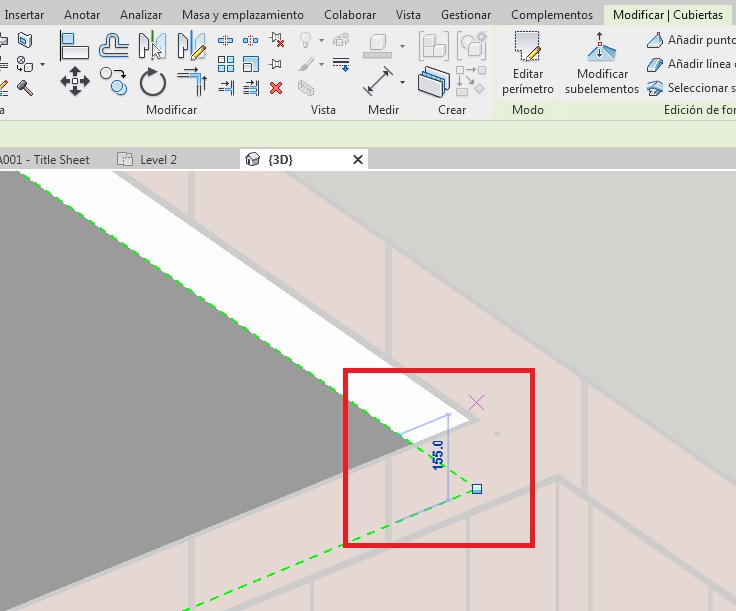
Task: Select the Align tool
Action: pos(75,46)
